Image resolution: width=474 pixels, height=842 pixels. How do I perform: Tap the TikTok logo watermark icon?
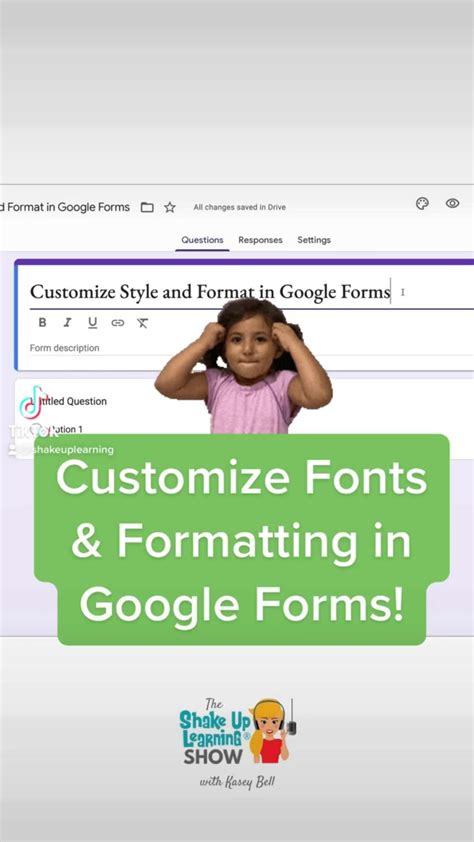pos(33,403)
